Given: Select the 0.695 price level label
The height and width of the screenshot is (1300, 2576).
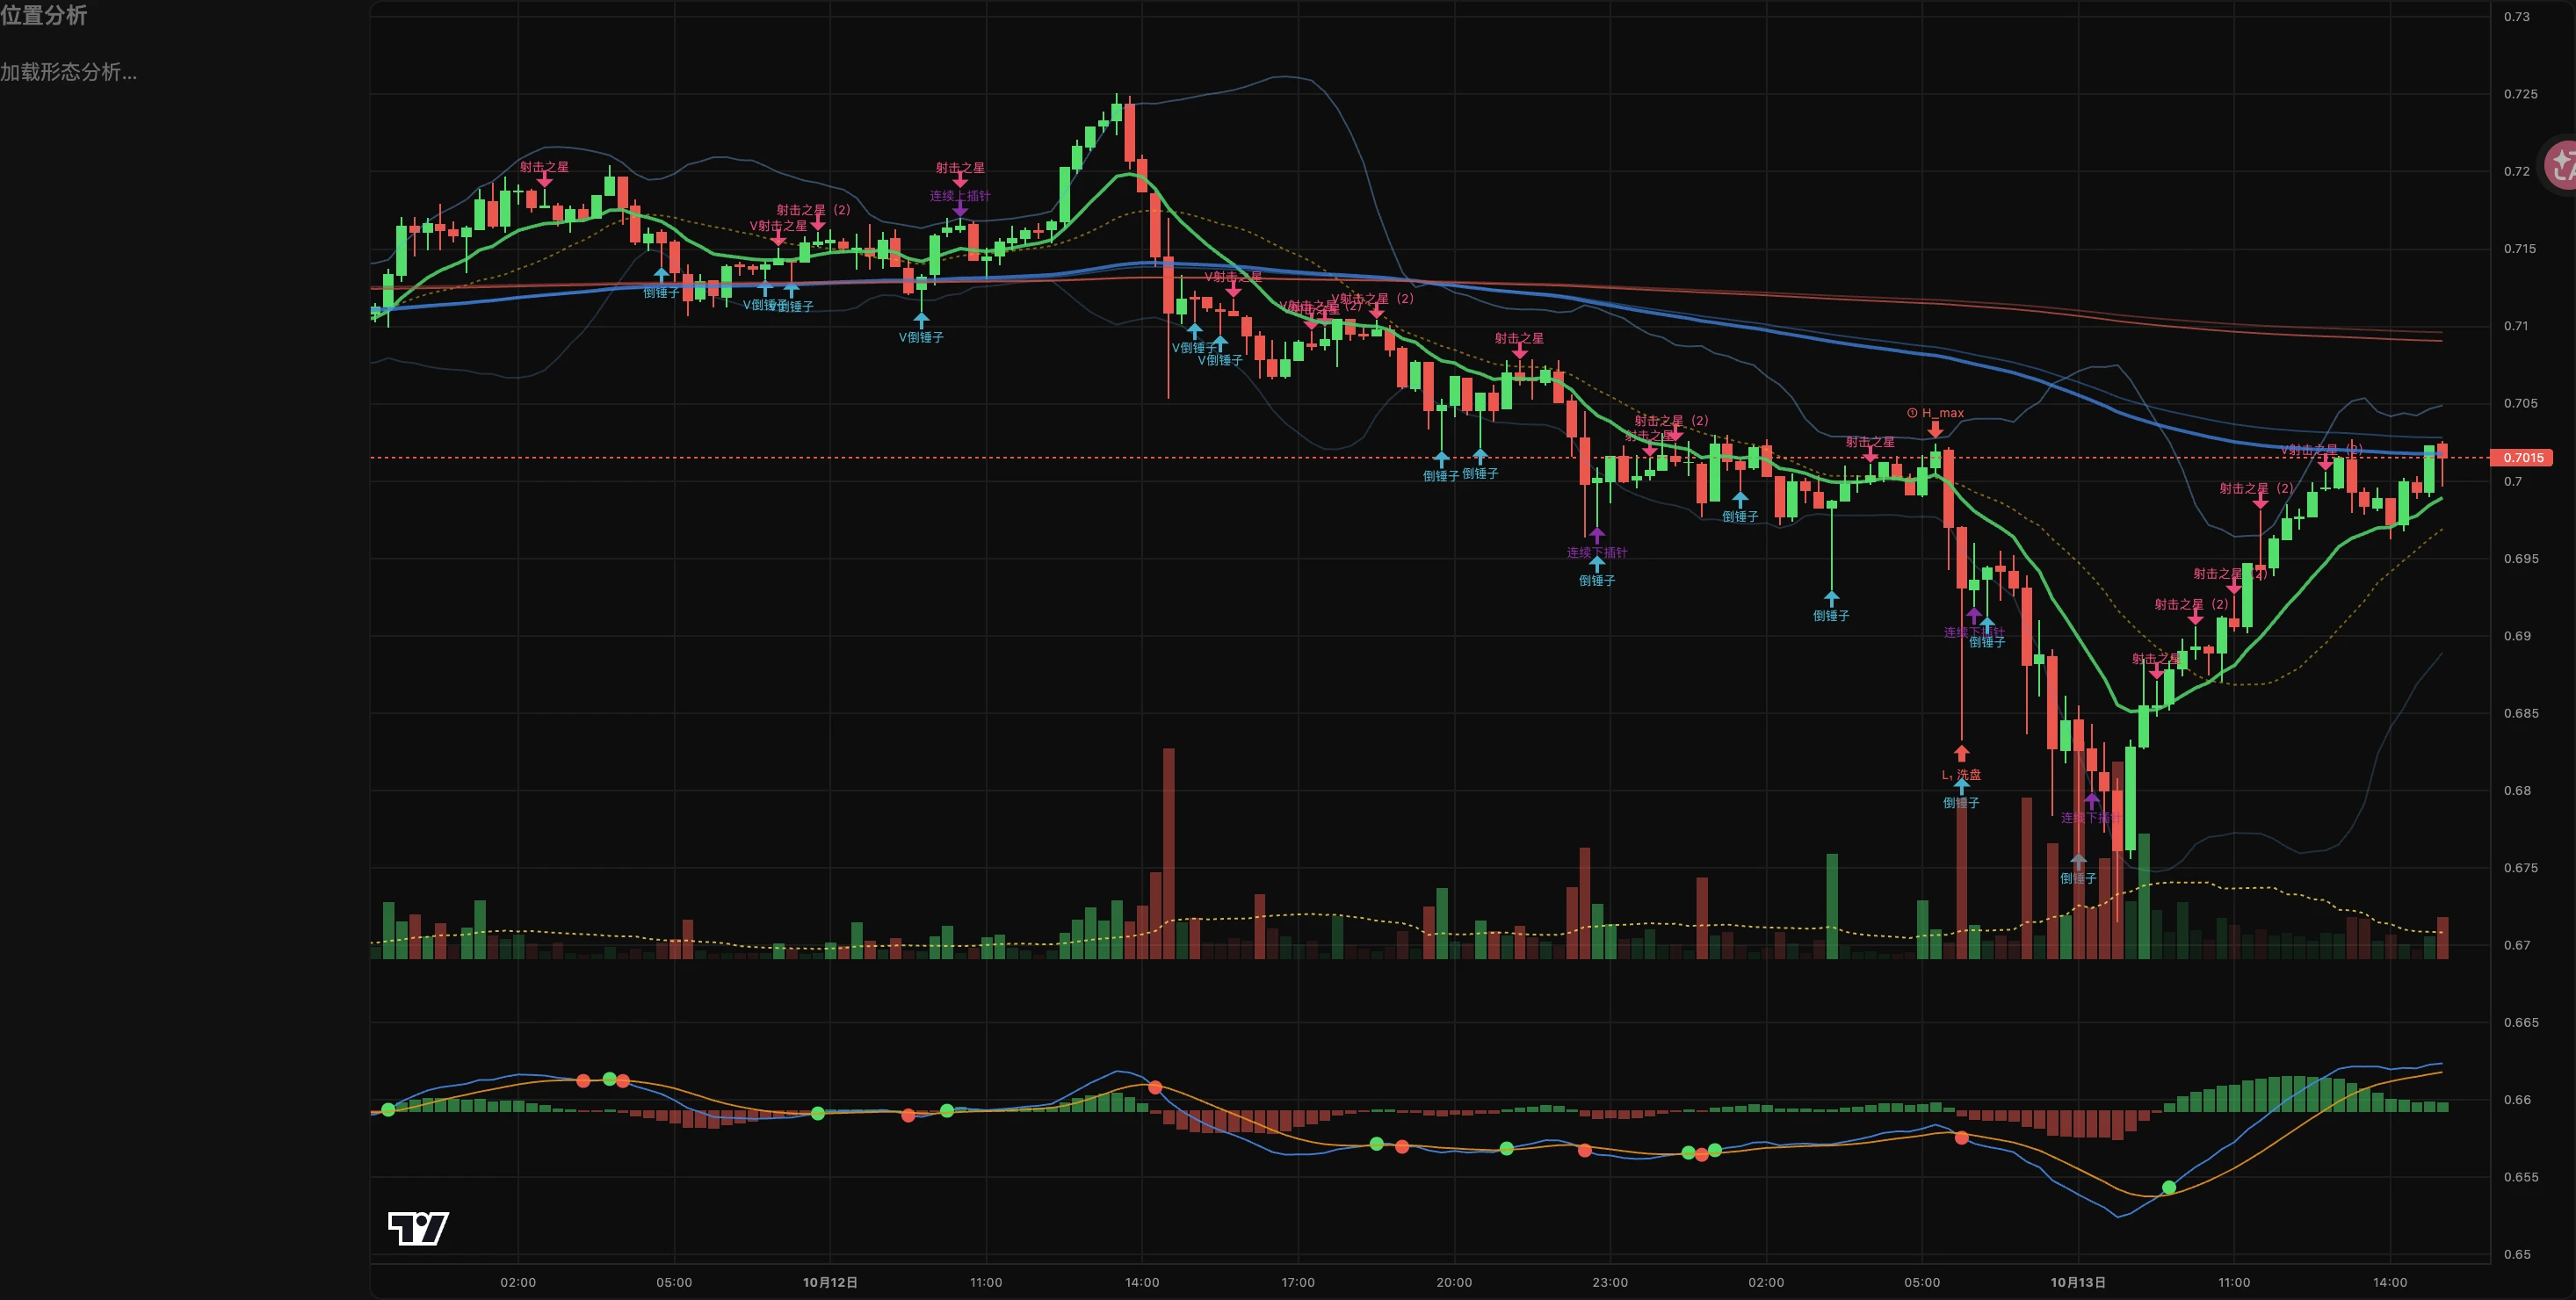Looking at the screenshot, I should click(2520, 559).
